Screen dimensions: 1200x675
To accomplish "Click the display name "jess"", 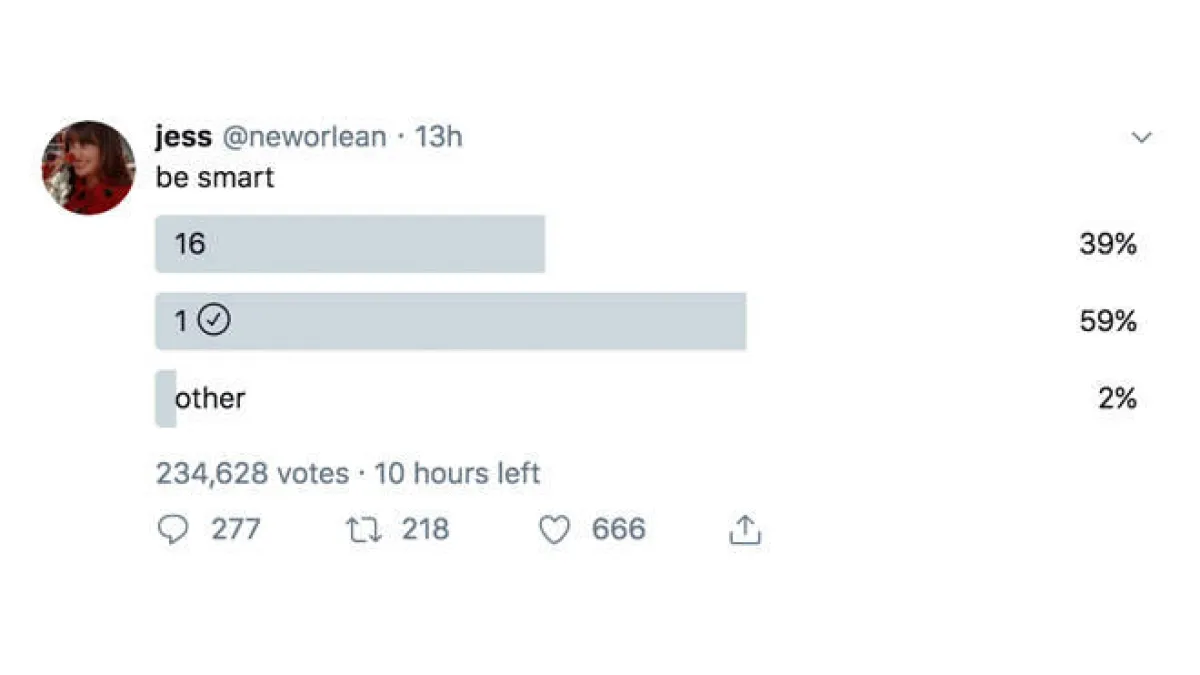I will (183, 137).
